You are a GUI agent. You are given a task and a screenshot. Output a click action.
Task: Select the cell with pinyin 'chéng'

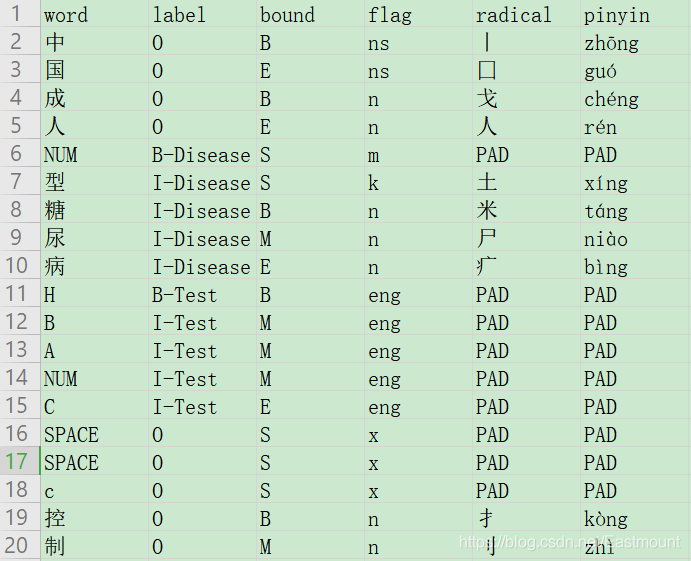coord(611,99)
